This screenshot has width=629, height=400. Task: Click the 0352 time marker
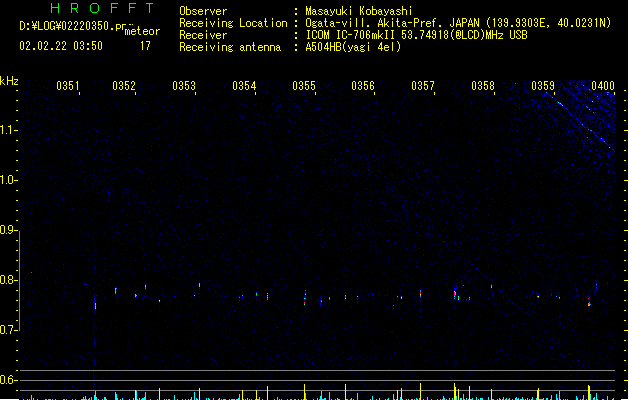[124, 86]
